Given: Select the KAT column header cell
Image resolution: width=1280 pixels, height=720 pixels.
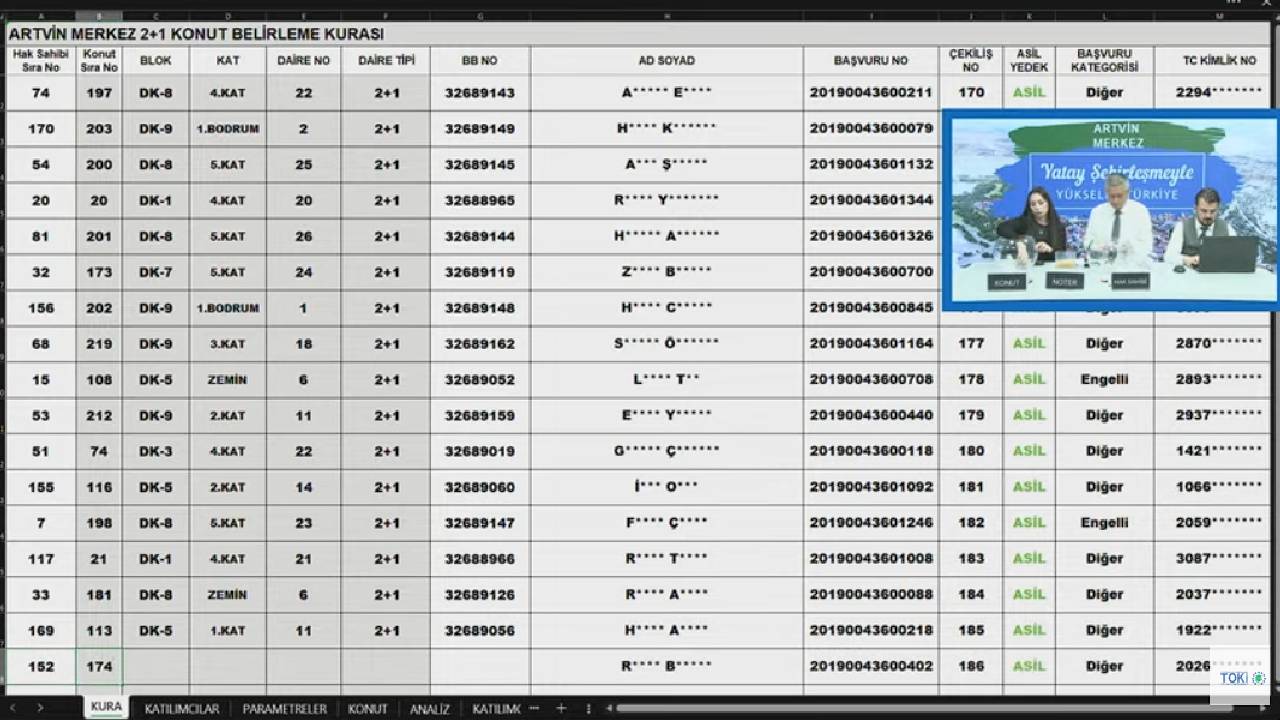Looking at the screenshot, I should coord(228,60).
